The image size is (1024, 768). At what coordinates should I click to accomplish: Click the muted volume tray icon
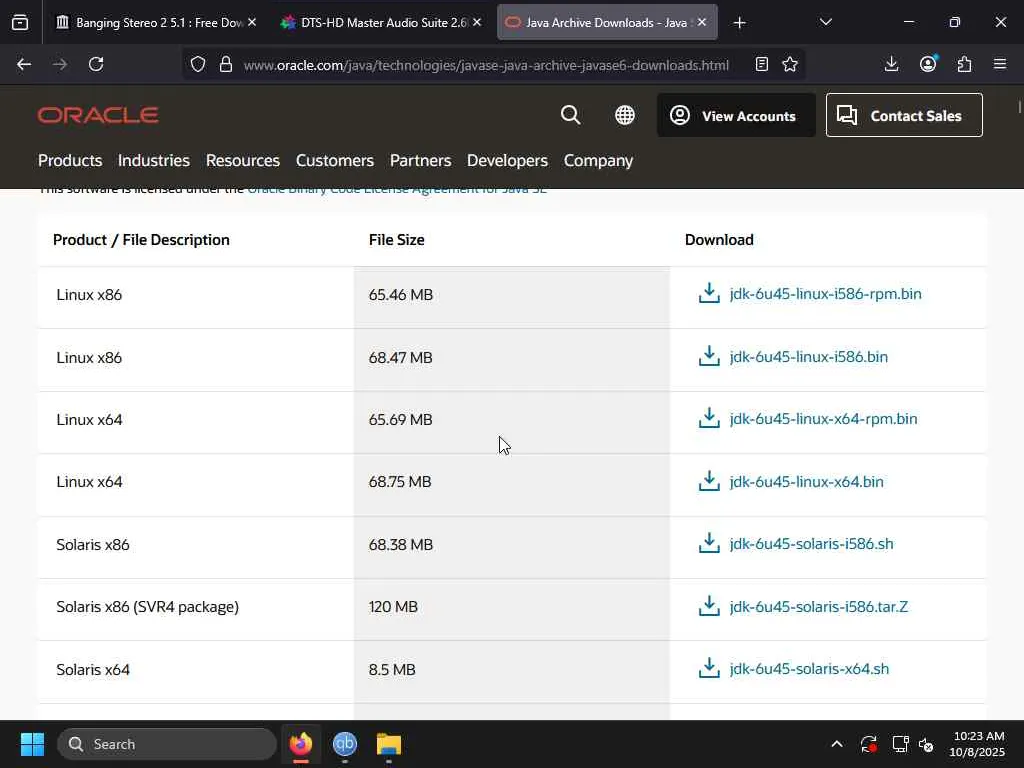point(926,744)
